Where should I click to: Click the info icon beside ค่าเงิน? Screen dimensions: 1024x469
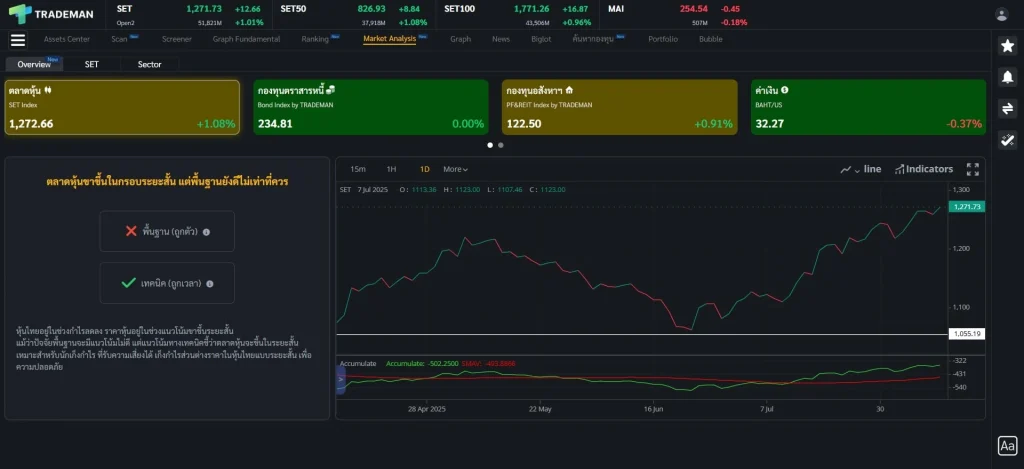tap(784, 90)
